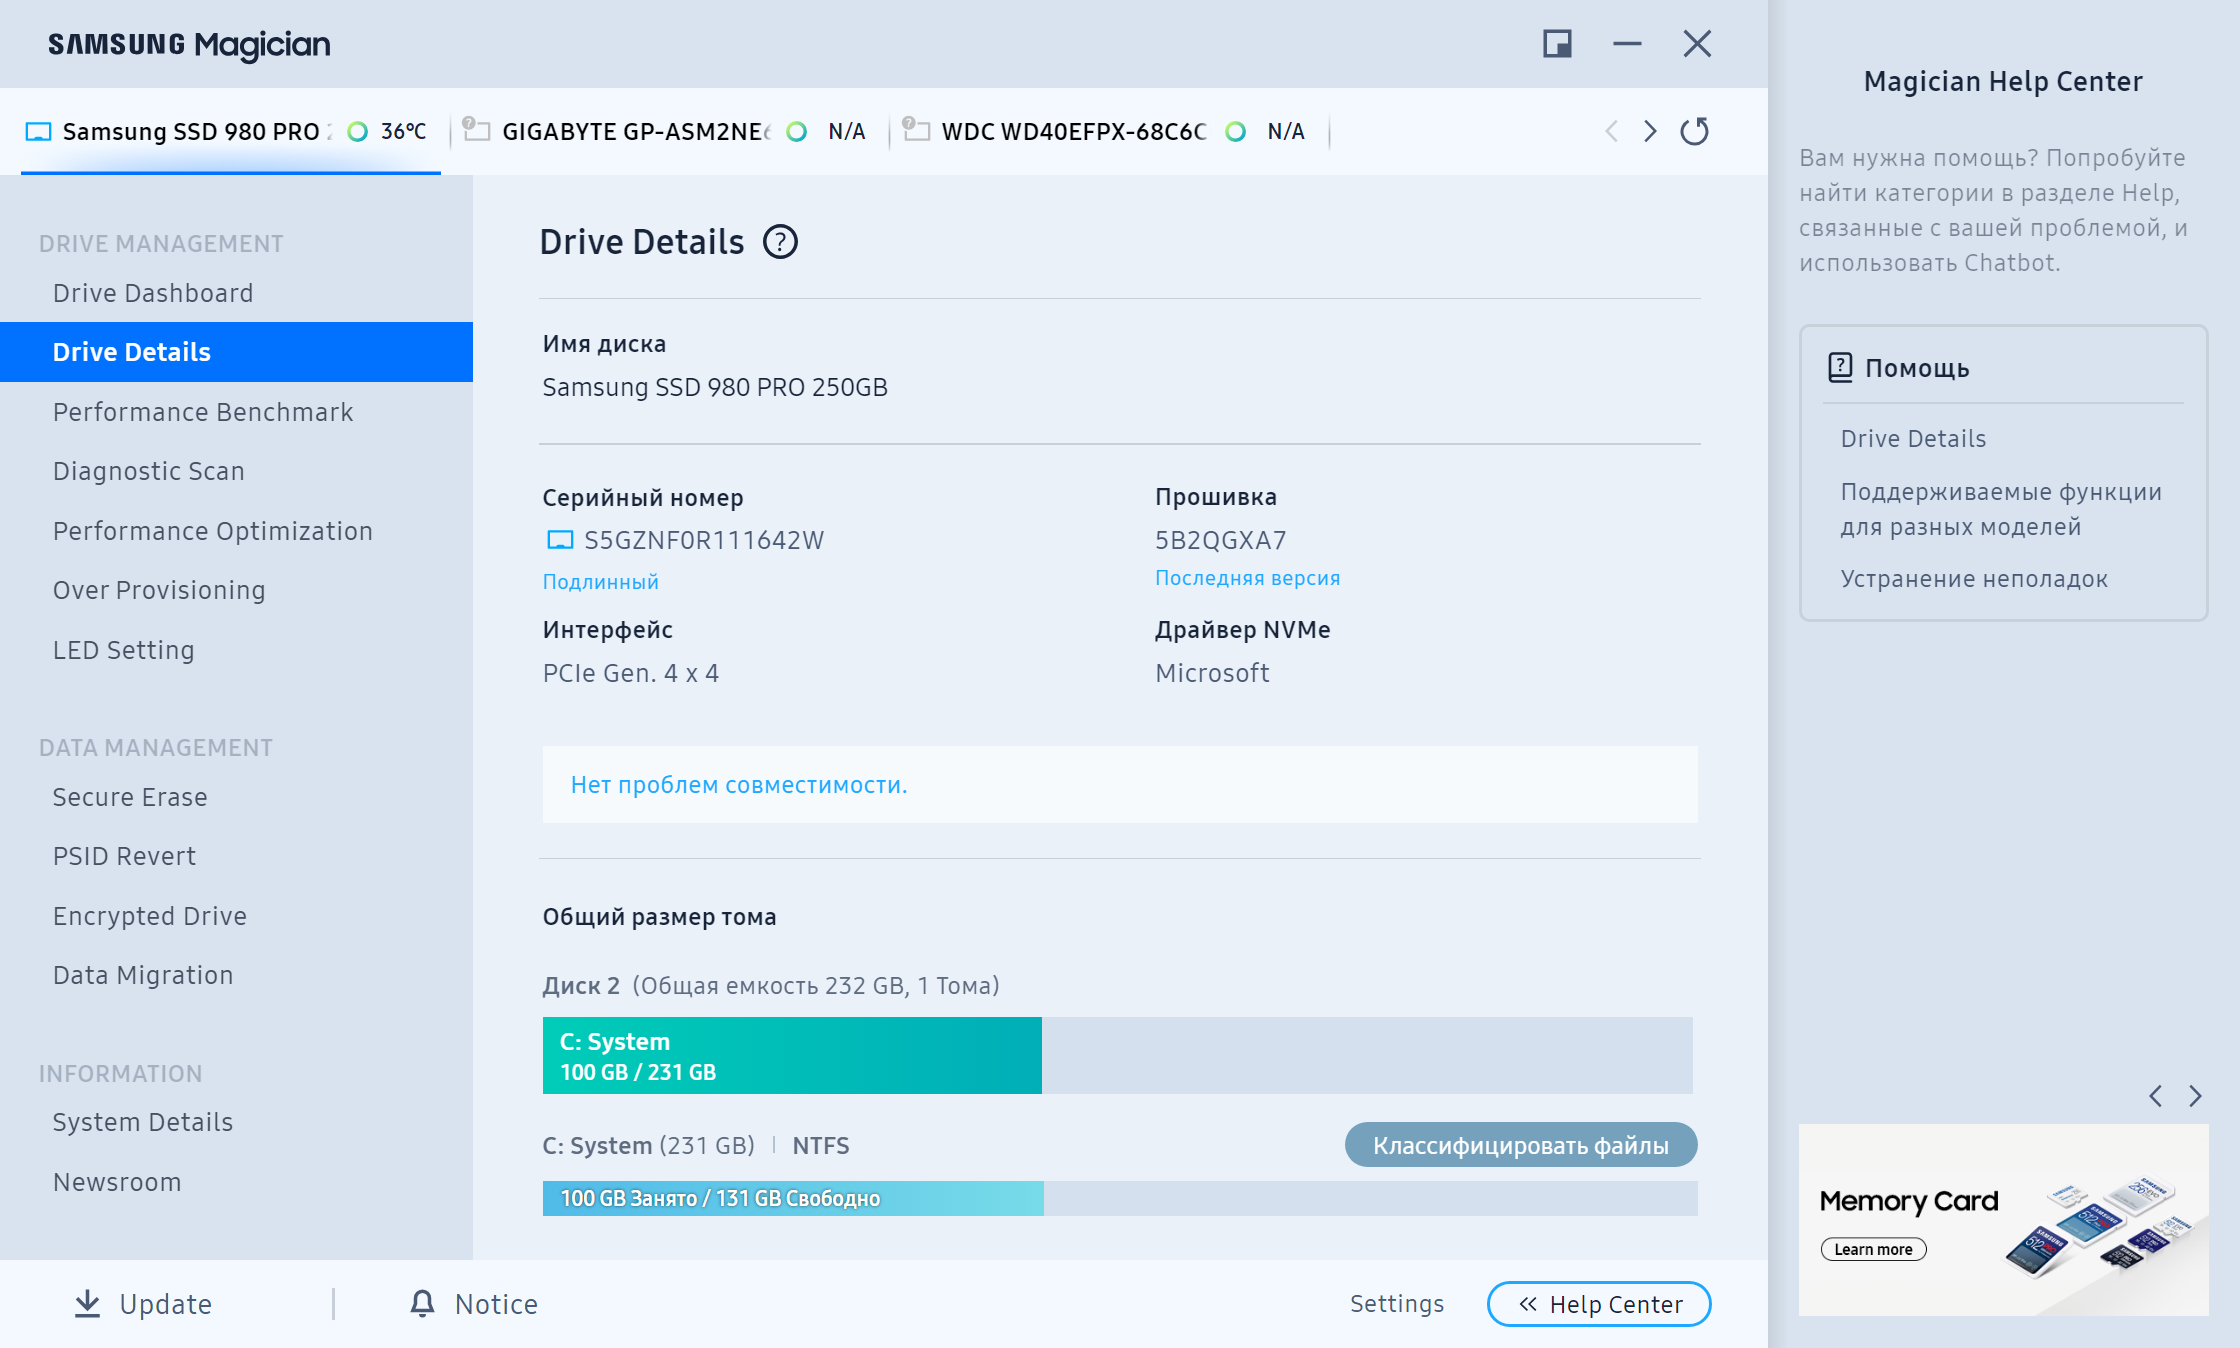Click the Drive Details help question mark icon

(780, 242)
